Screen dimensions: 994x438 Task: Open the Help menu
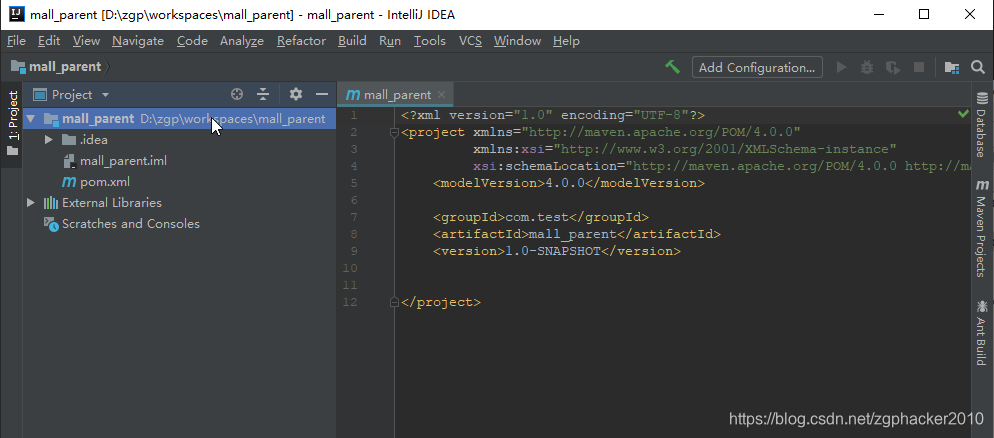point(566,41)
